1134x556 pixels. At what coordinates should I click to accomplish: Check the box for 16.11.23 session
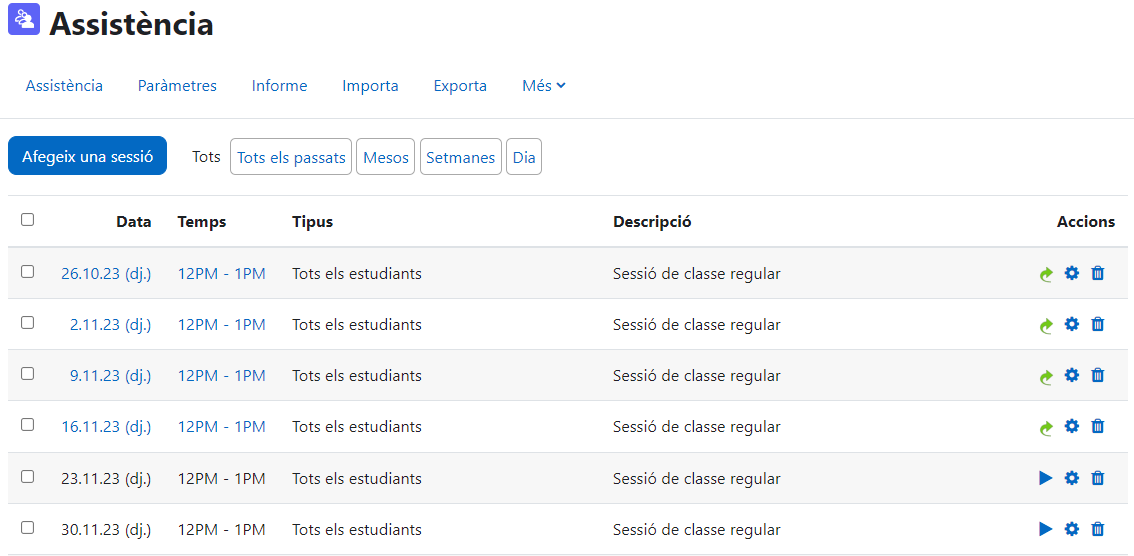(x=27, y=425)
